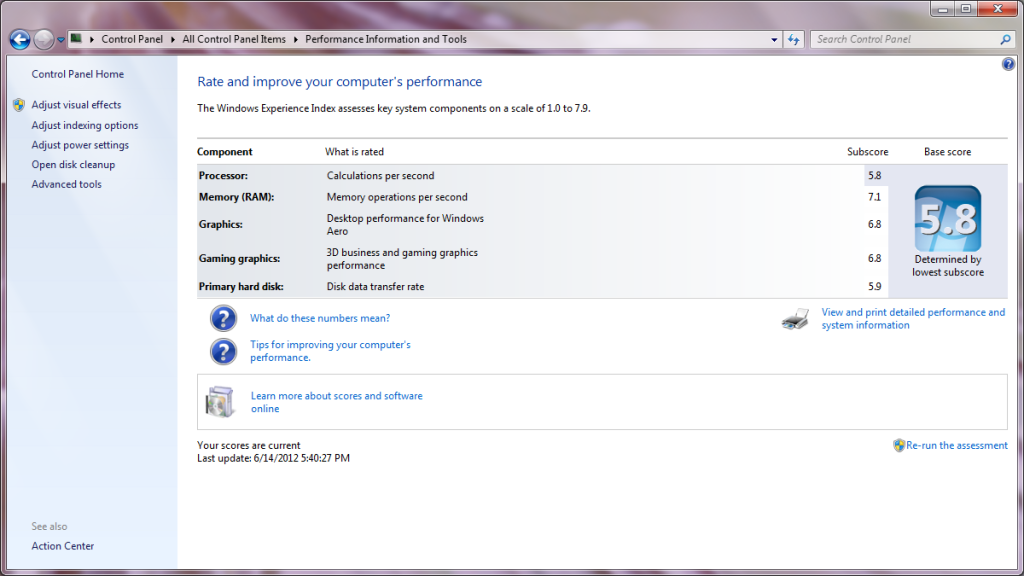
Task: Open the address bar history dropdown
Action: coord(775,40)
